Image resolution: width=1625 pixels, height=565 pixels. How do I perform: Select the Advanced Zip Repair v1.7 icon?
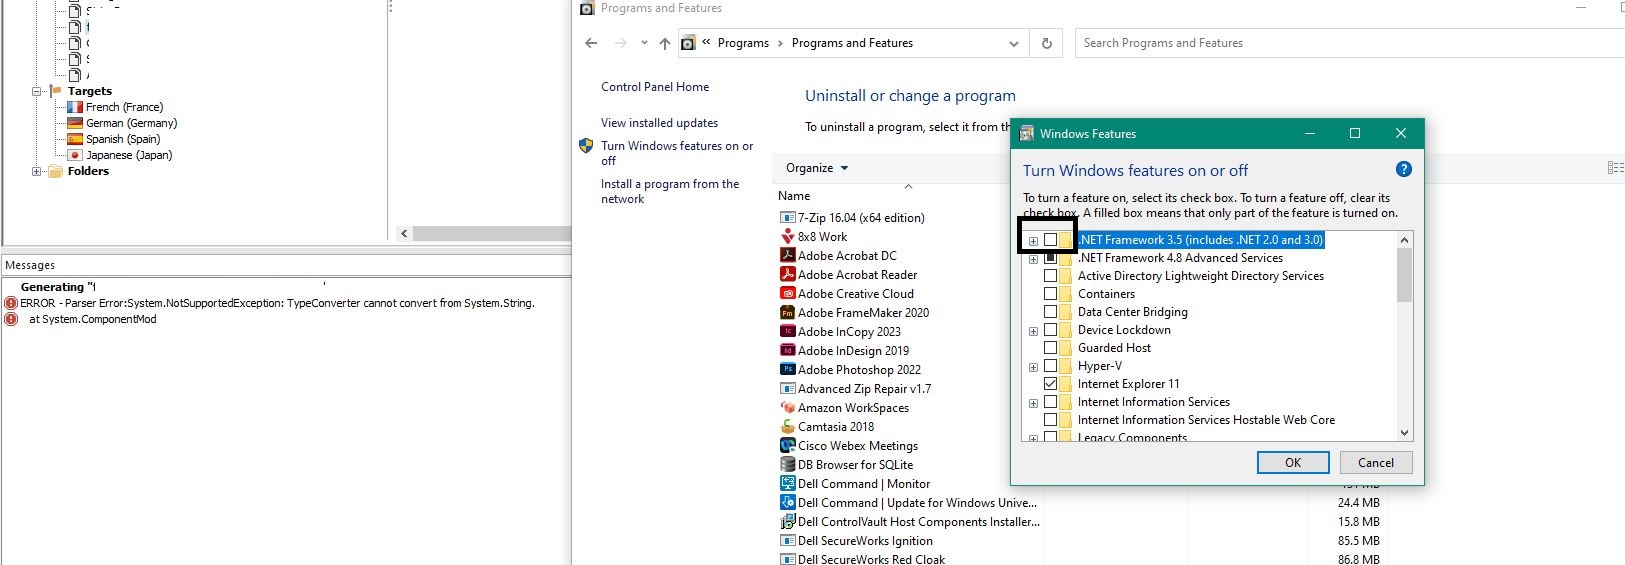[x=788, y=388]
